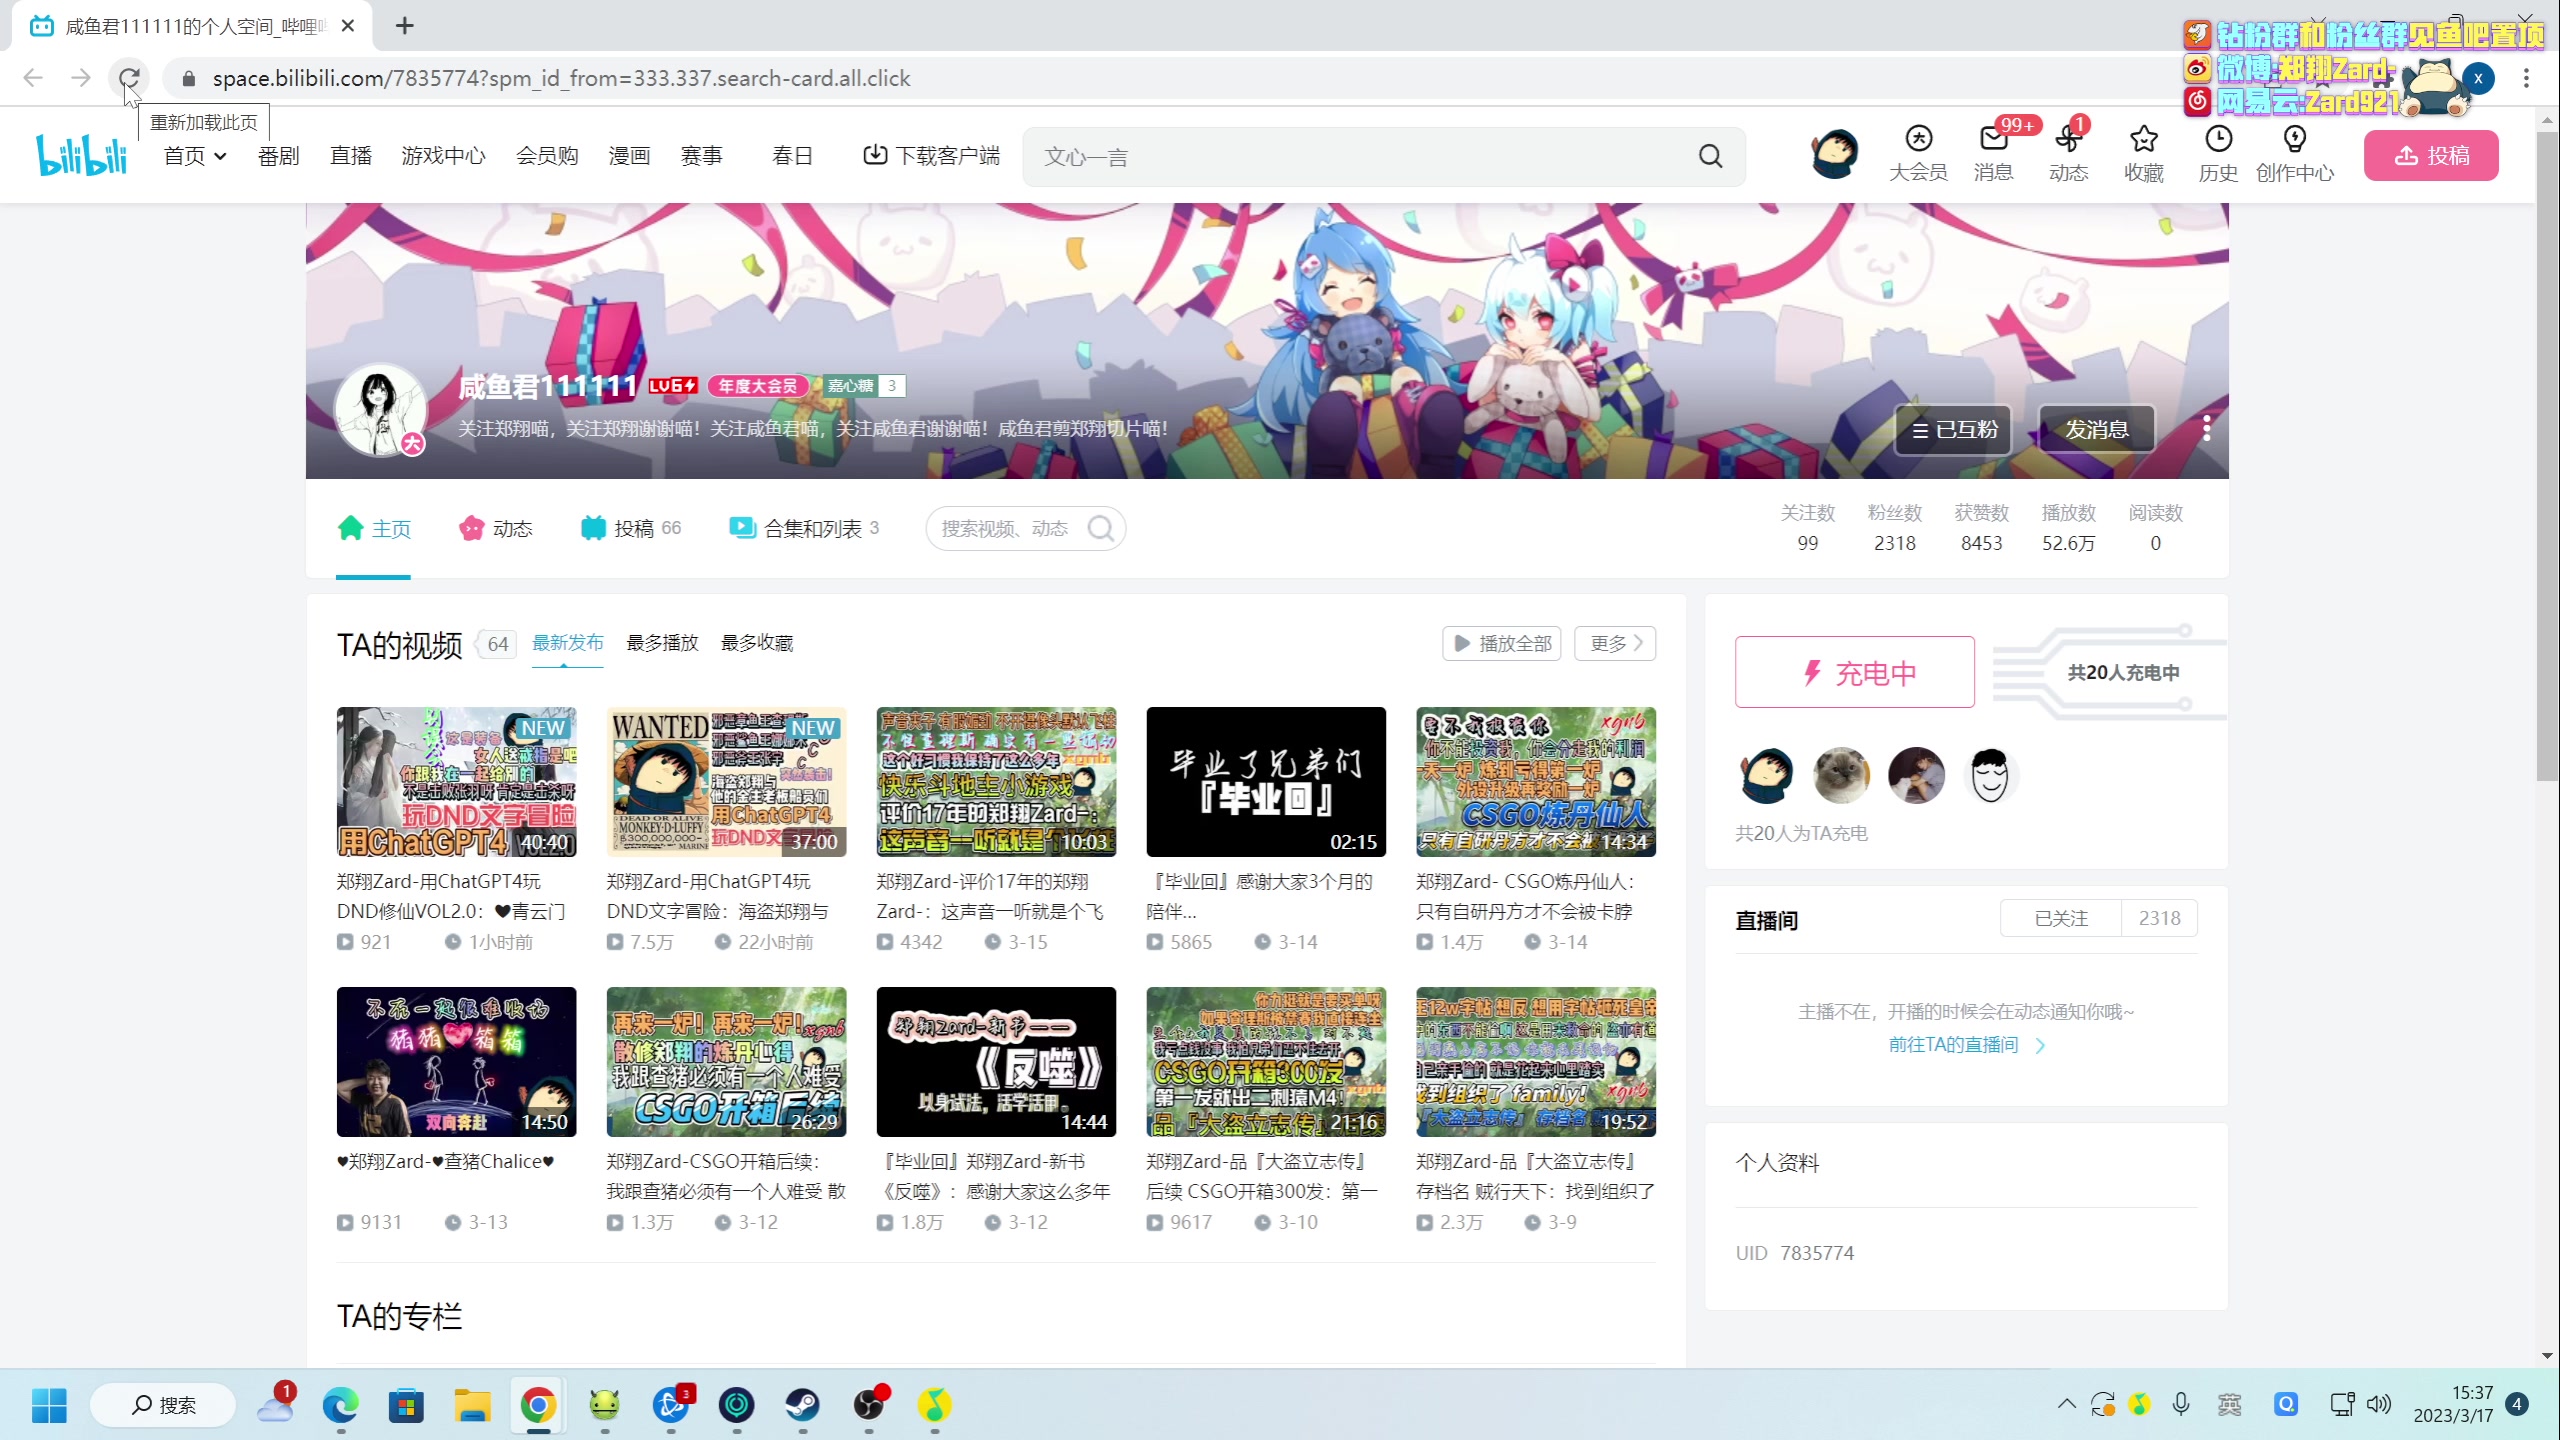Click the 充电中 button
The height and width of the screenshot is (1440, 2560).
(1854, 672)
